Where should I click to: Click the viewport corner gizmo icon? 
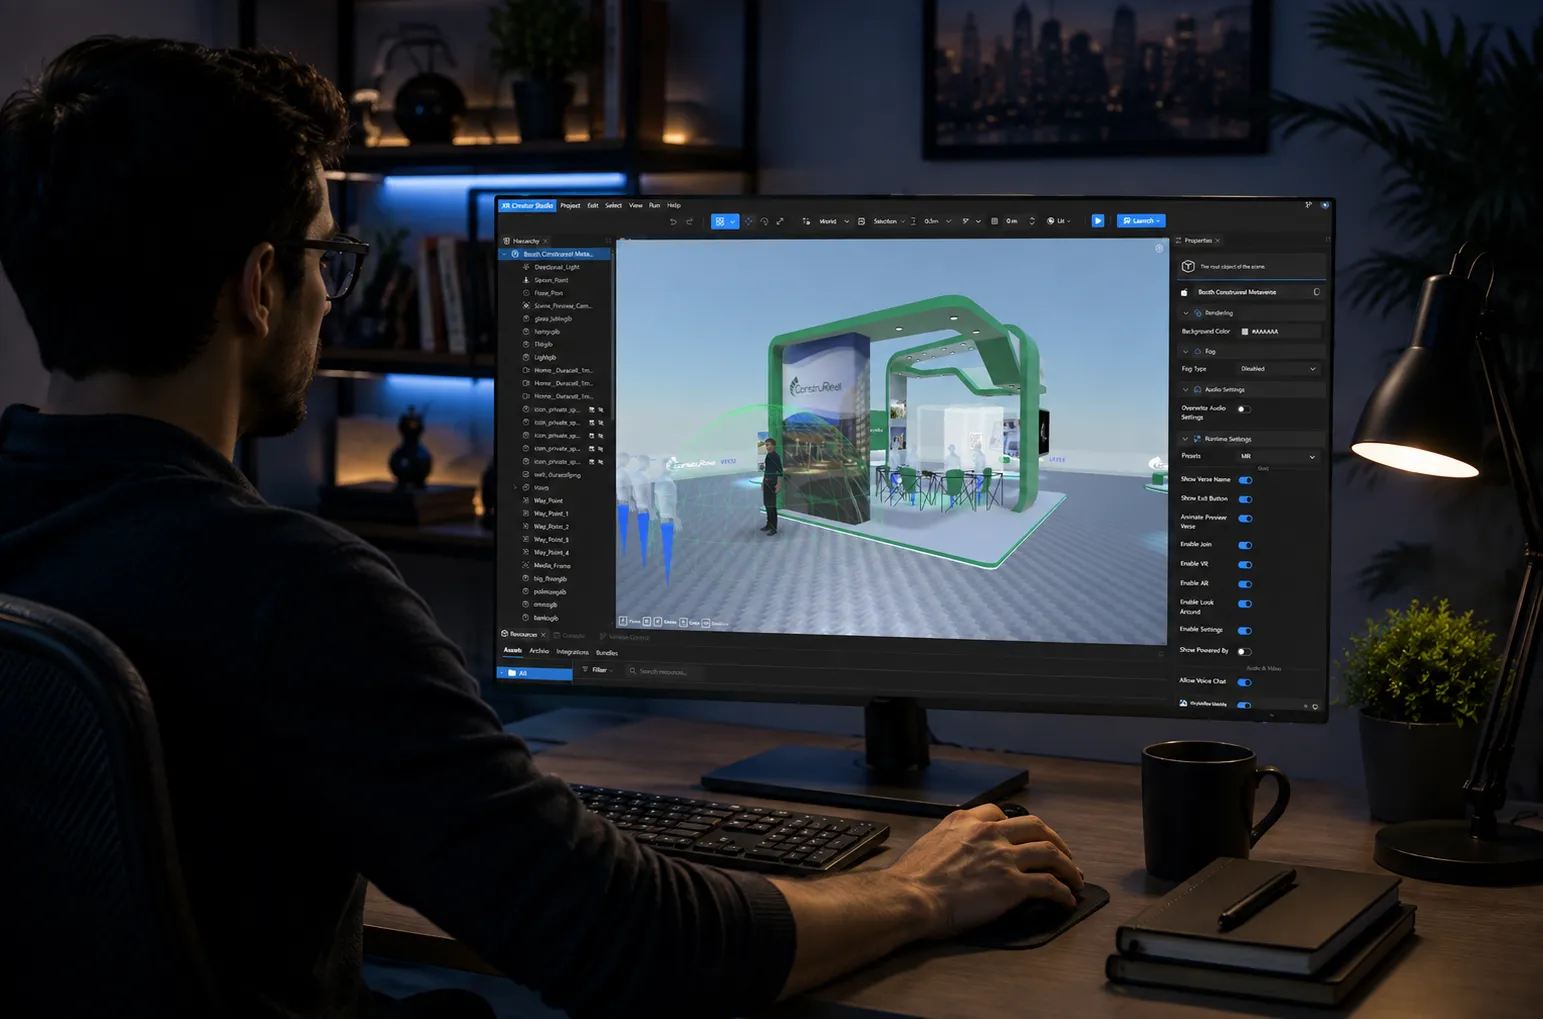pos(1159,248)
